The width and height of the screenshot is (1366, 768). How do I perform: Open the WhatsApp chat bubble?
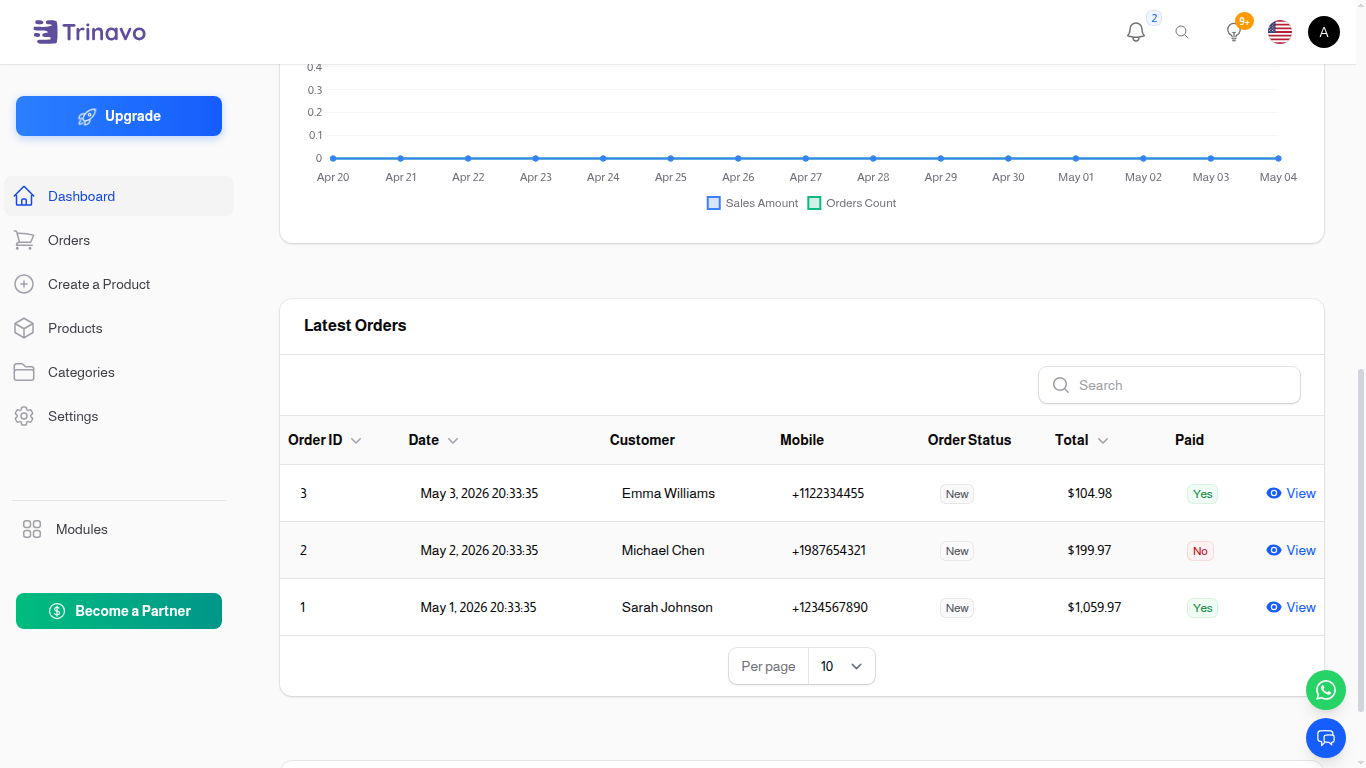tap(1326, 690)
